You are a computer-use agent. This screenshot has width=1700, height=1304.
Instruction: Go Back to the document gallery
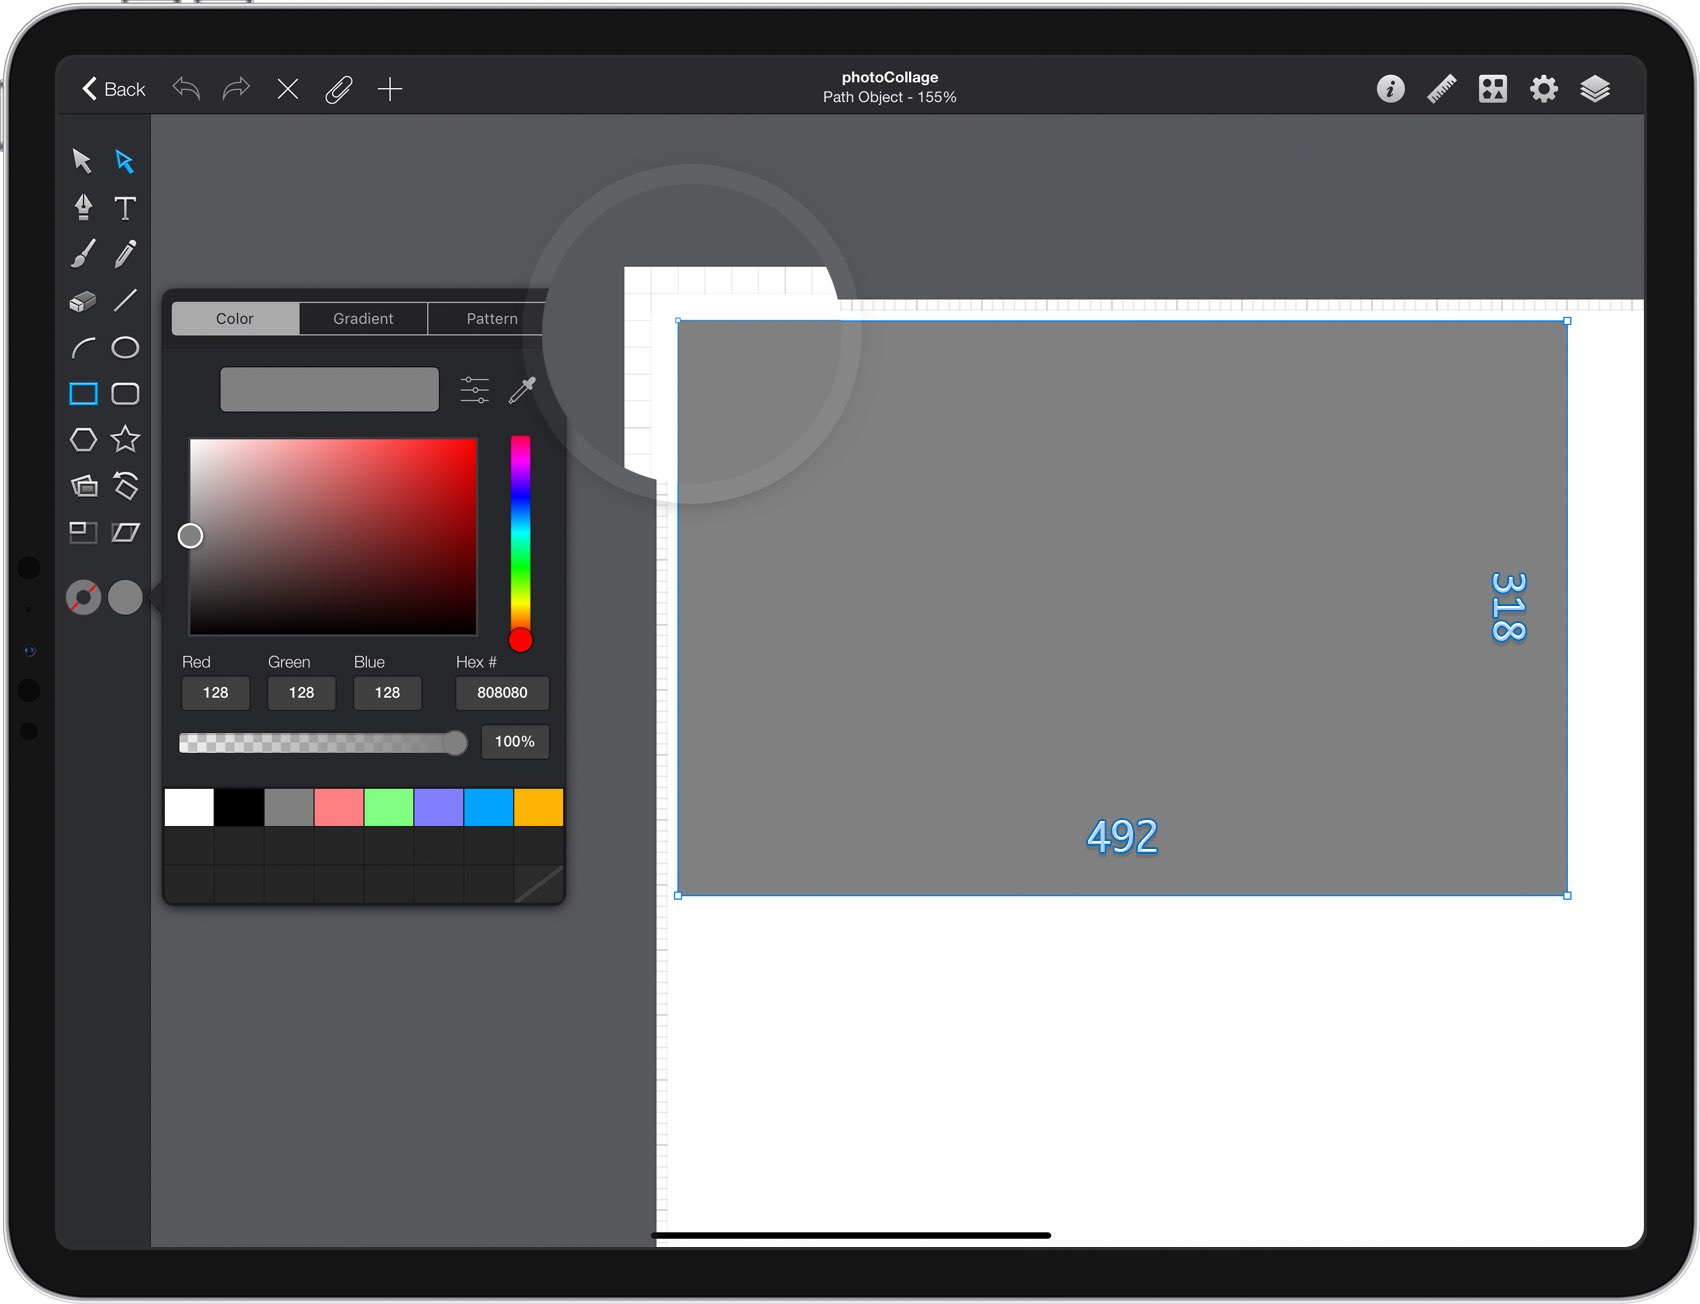tap(113, 89)
